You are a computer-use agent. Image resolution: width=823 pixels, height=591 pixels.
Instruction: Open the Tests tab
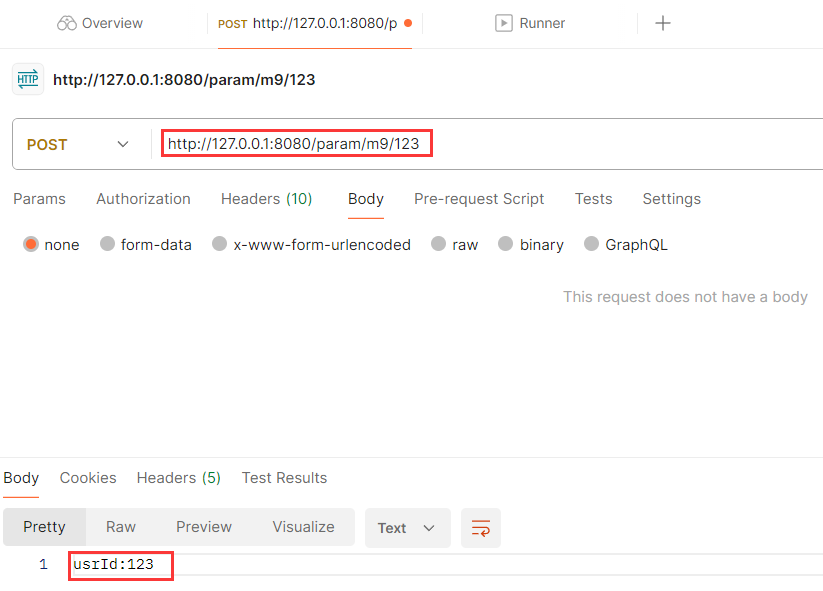(593, 199)
